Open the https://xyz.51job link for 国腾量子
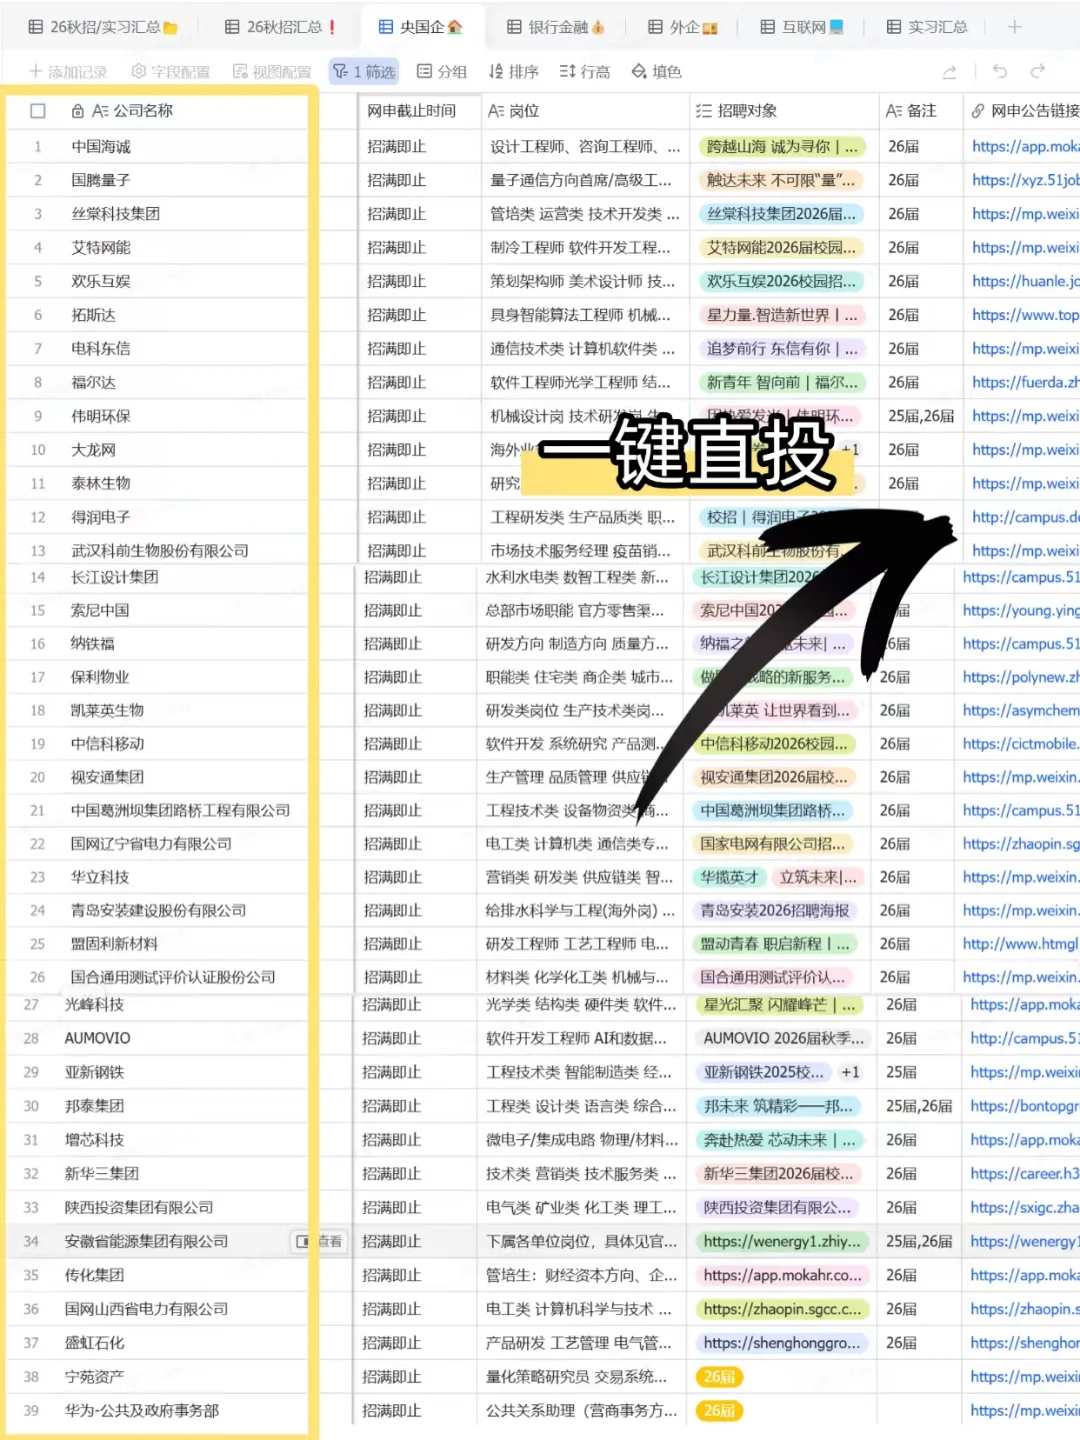 (1025, 180)
